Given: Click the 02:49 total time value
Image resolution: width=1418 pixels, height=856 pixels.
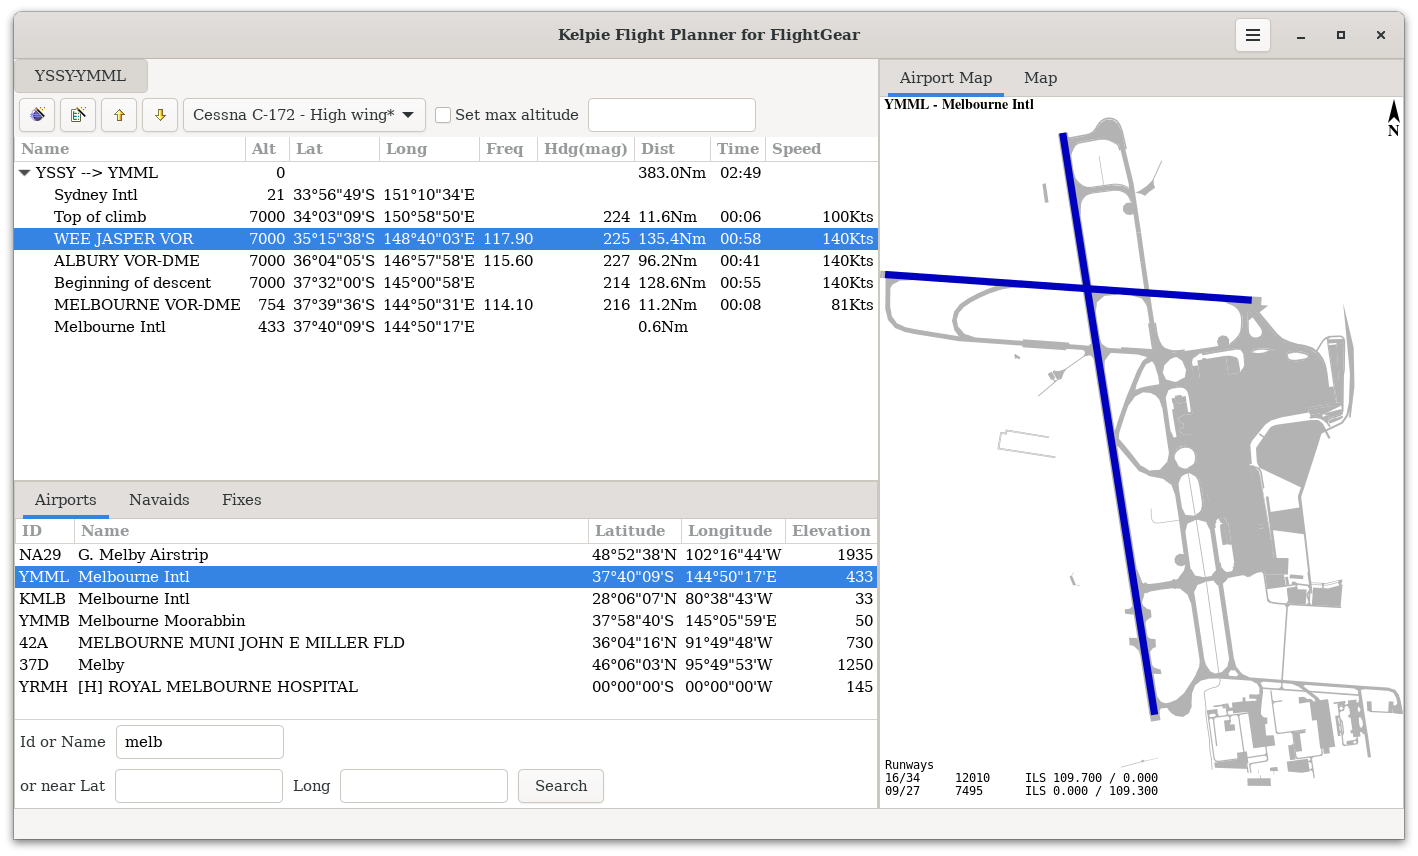Looking at the screenshot, I should click(740, 173).
